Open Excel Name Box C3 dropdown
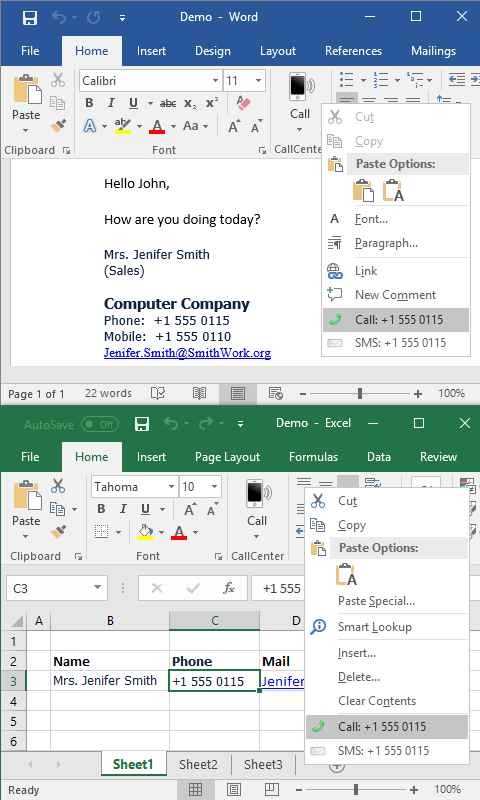The width and height of the screenshot is (480, 800). pyautogui.click(x=97, y=588)
